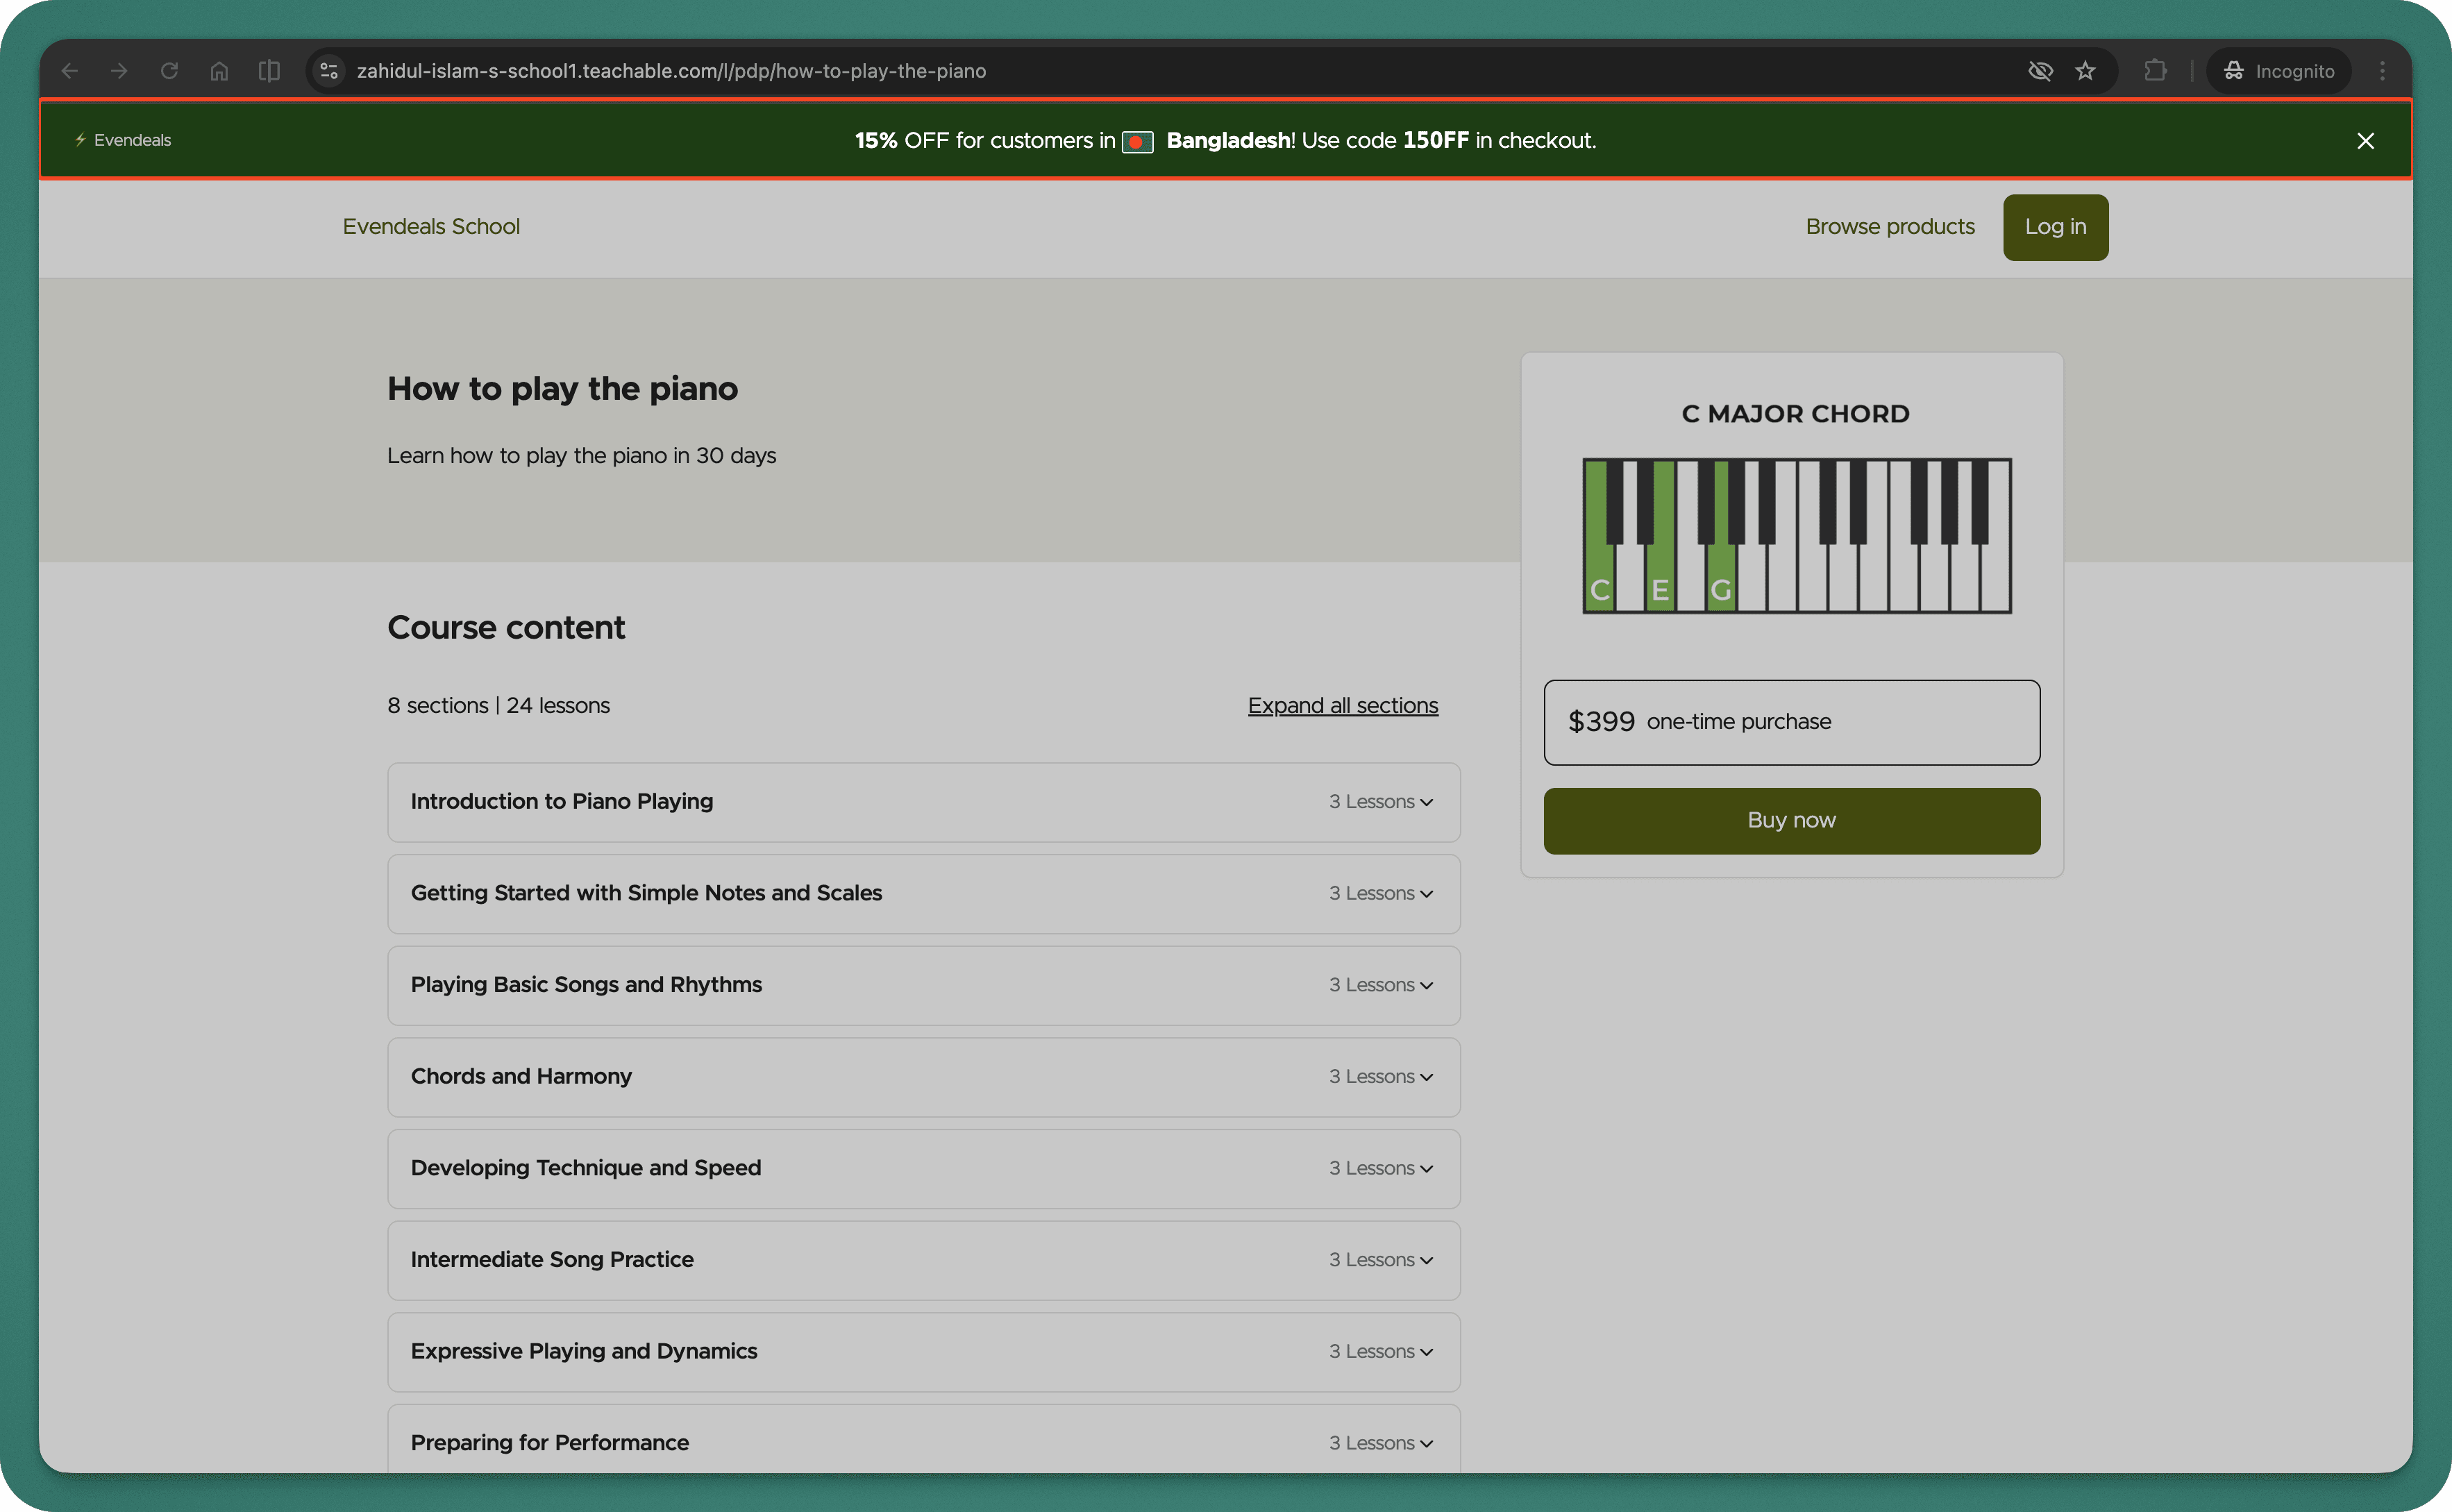Expand the Chords and Harmony section
The height and width of the screenshot is (1512, 2452).
point(923,1077)
